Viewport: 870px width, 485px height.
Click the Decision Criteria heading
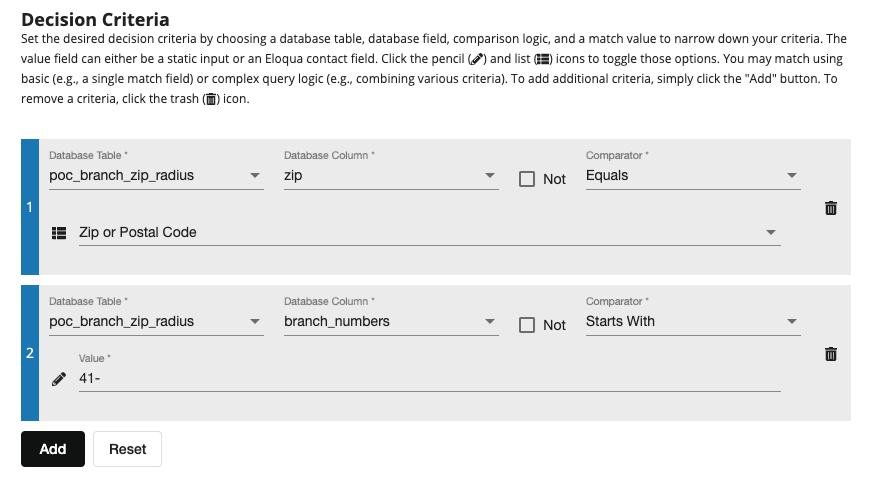point(95,19)
